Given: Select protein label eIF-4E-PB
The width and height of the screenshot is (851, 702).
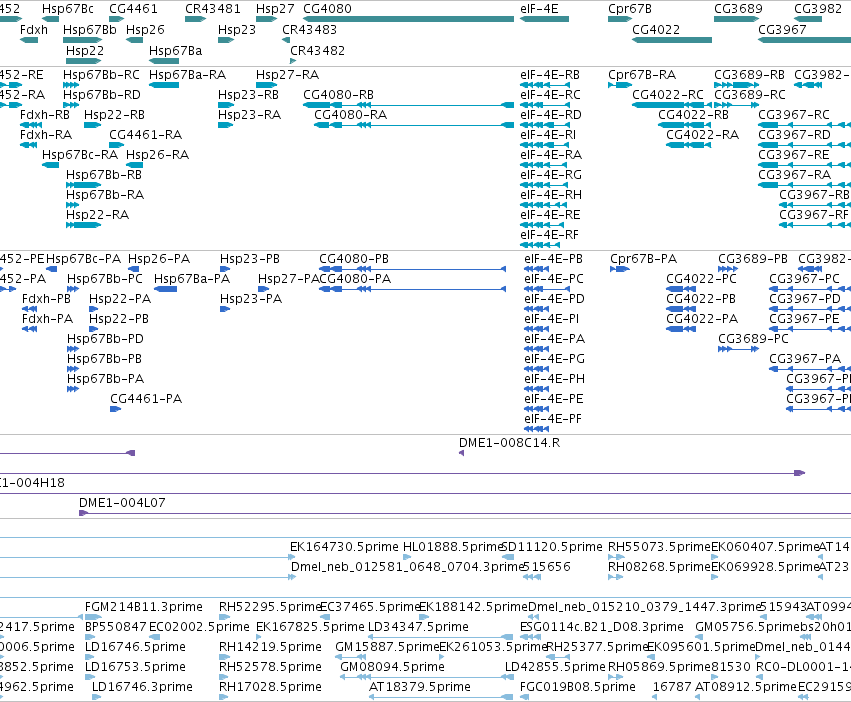Looking at the screenshot, I should click(x=554, y=259).
